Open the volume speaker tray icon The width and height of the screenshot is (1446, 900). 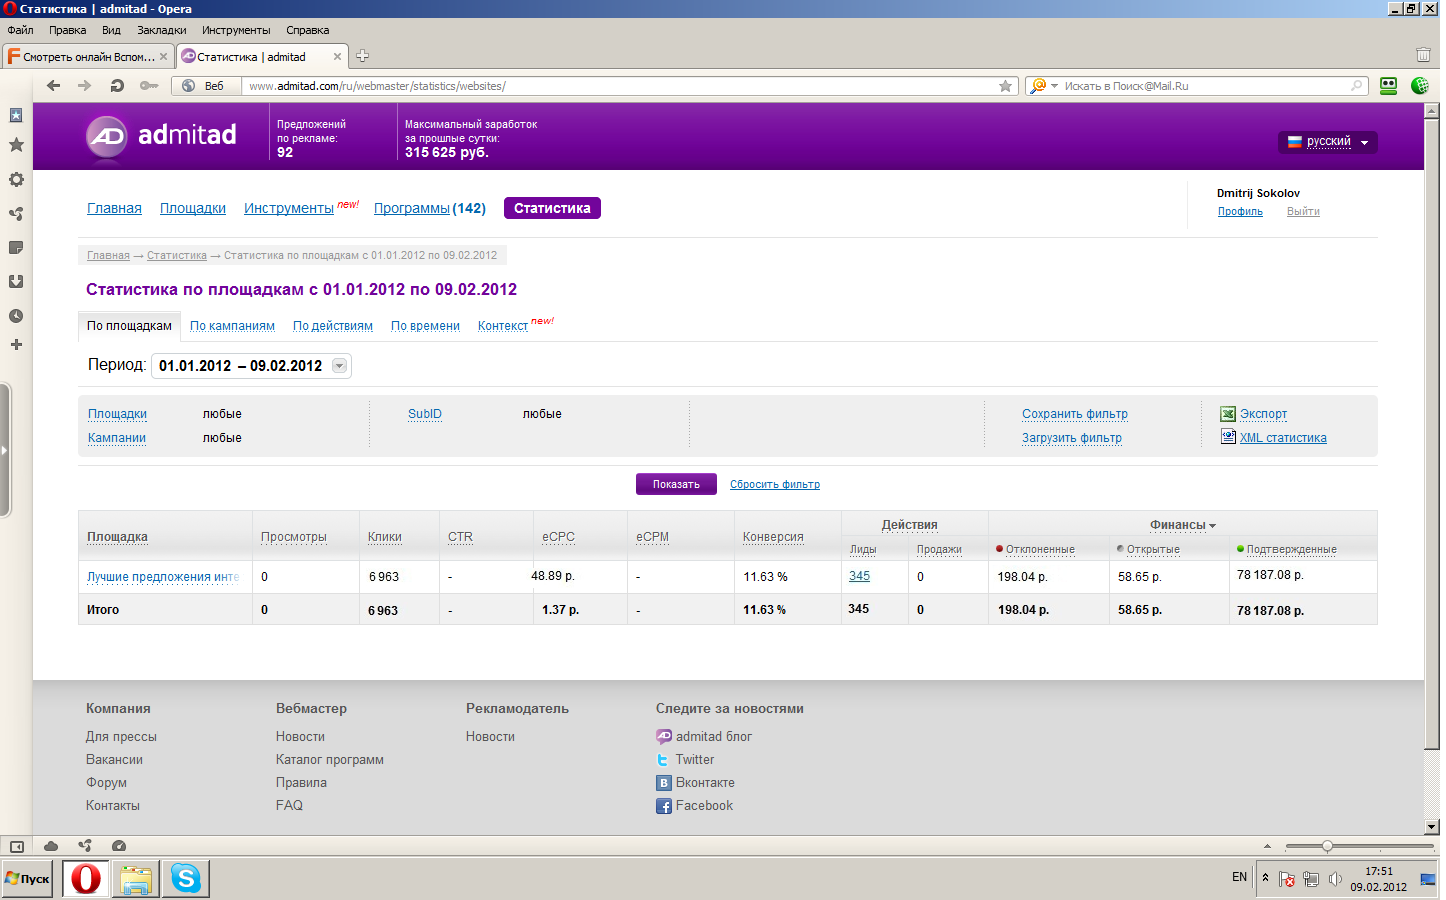click(1335, 879)
